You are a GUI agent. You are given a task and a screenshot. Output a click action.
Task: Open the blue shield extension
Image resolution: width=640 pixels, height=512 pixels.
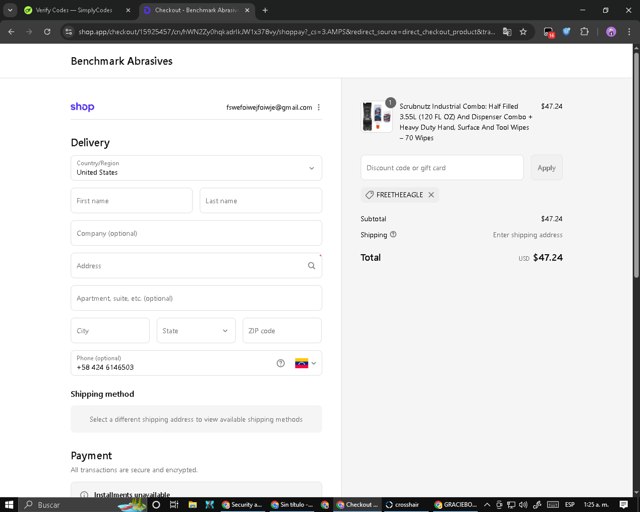[567, 31]
